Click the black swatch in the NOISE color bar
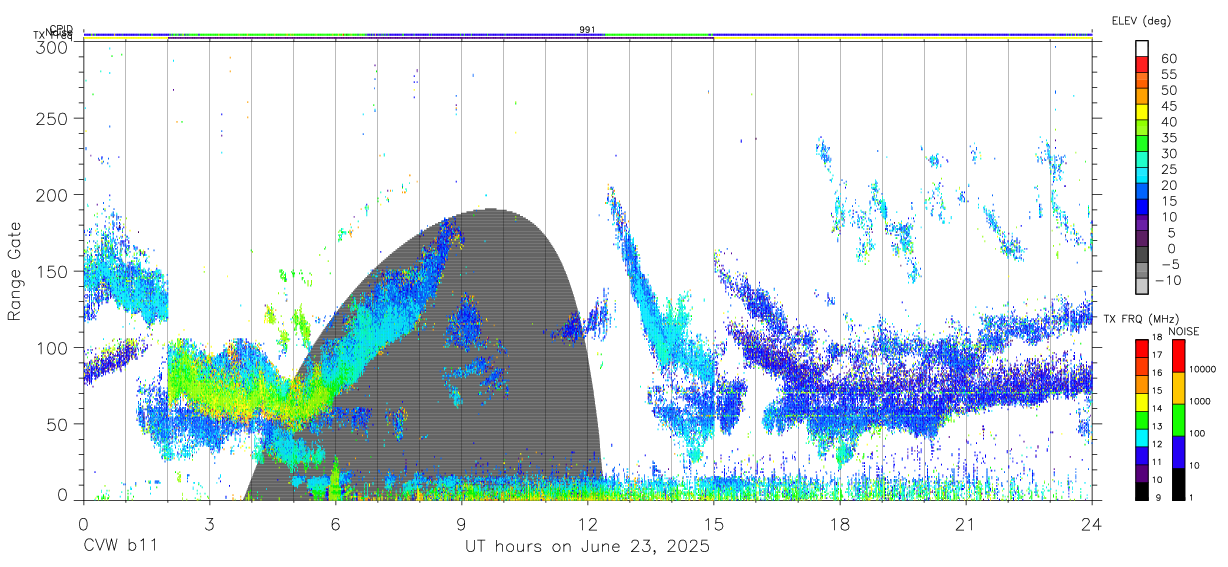 tap(1177, 484)
